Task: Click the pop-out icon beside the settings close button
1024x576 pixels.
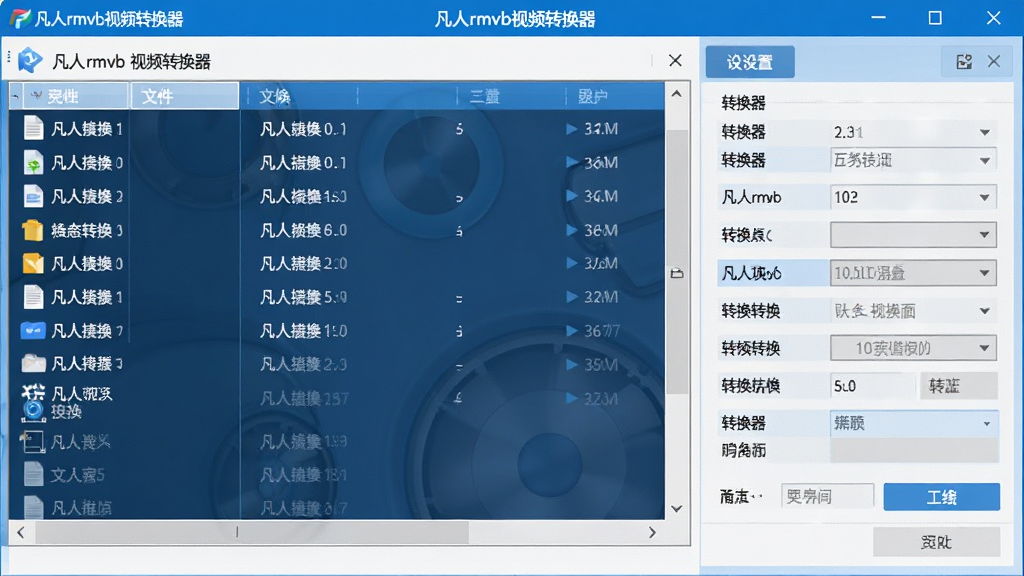Action: coord(964,61)
